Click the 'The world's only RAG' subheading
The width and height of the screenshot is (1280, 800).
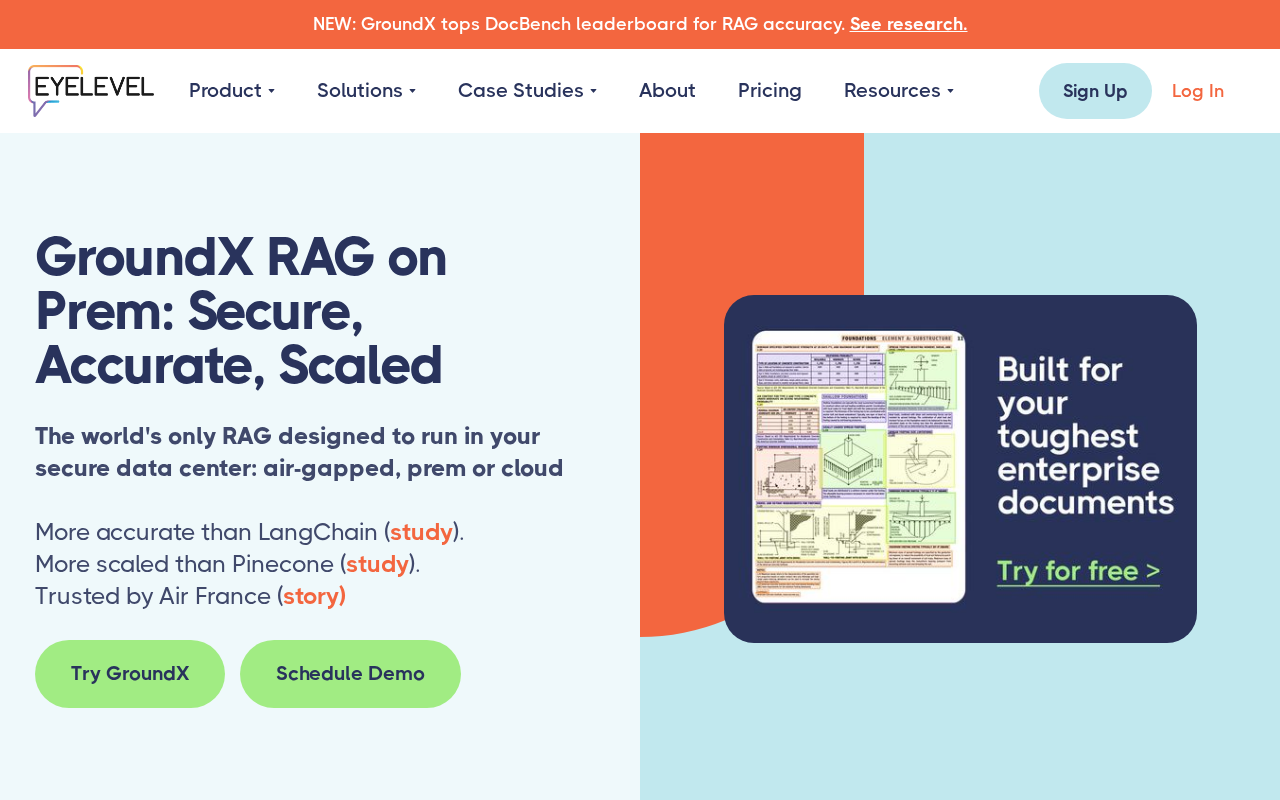pos(299,452)
